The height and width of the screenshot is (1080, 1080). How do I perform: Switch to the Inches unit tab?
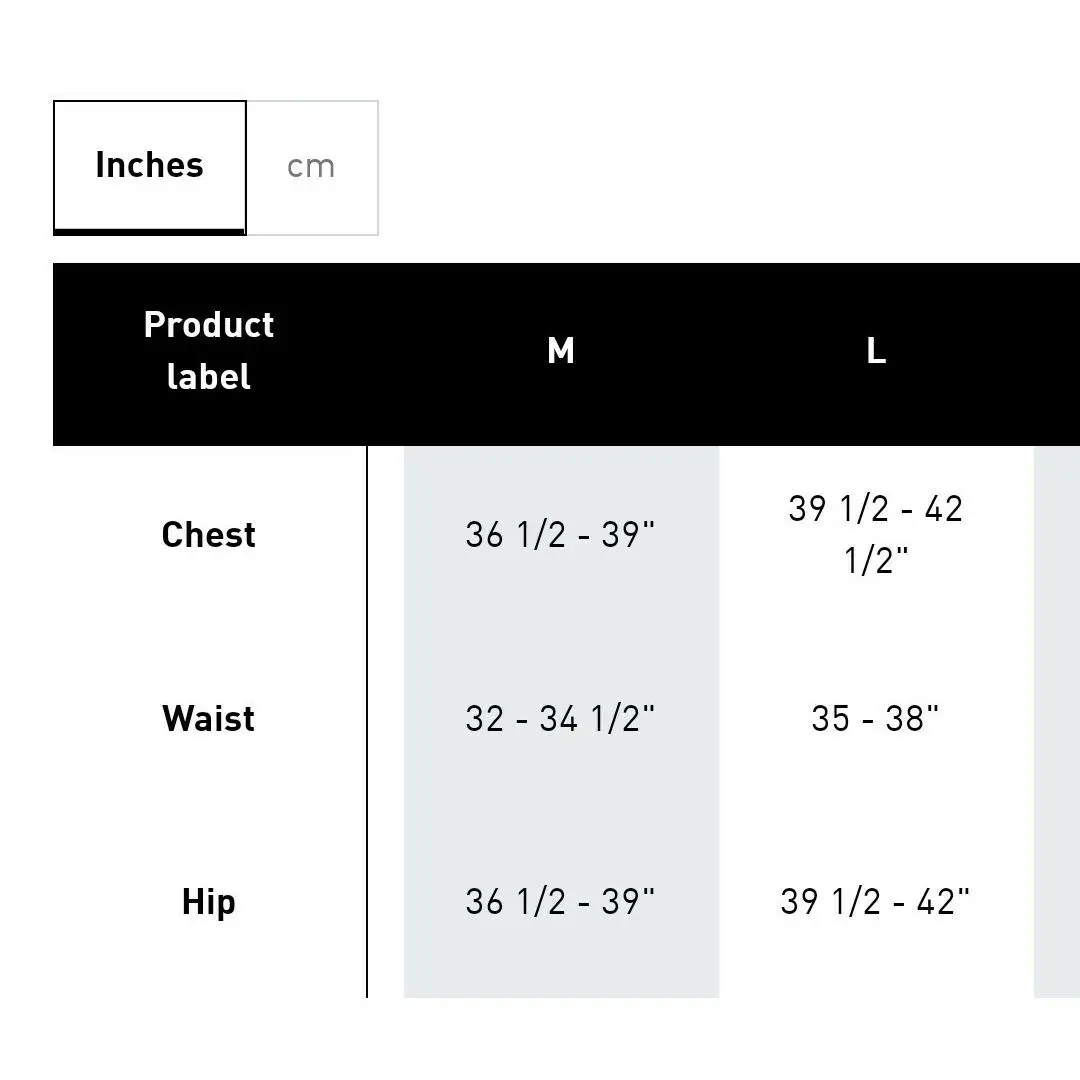(149, 167)
